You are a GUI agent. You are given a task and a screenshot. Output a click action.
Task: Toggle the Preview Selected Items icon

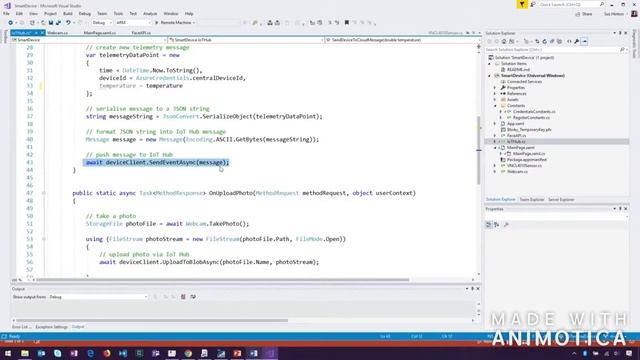(584, 41)
